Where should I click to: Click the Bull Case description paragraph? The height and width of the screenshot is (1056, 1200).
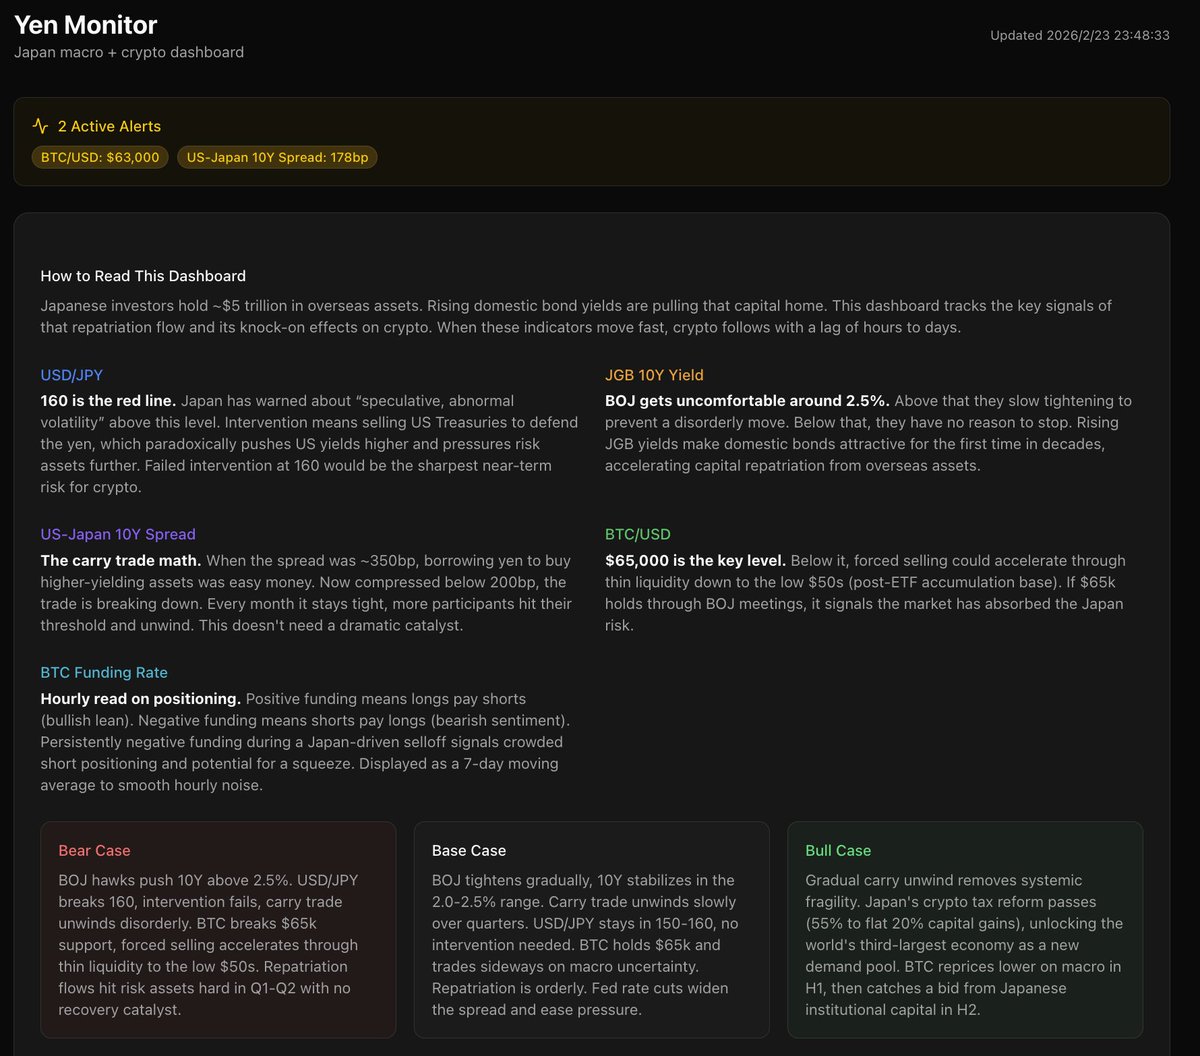(964, 945)
